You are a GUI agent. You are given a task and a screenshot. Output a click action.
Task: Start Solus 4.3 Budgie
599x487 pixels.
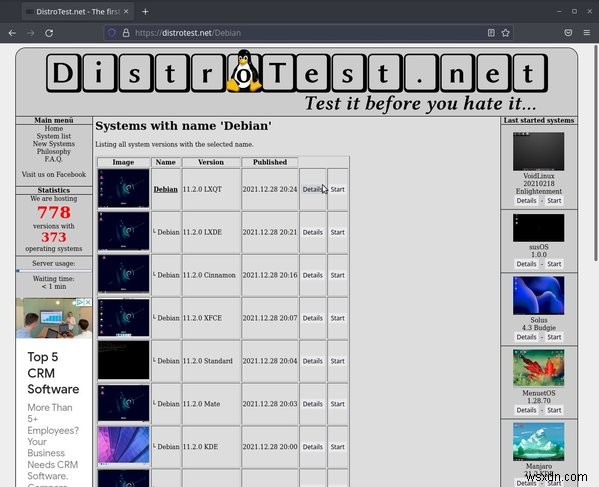tap(554, 337)
